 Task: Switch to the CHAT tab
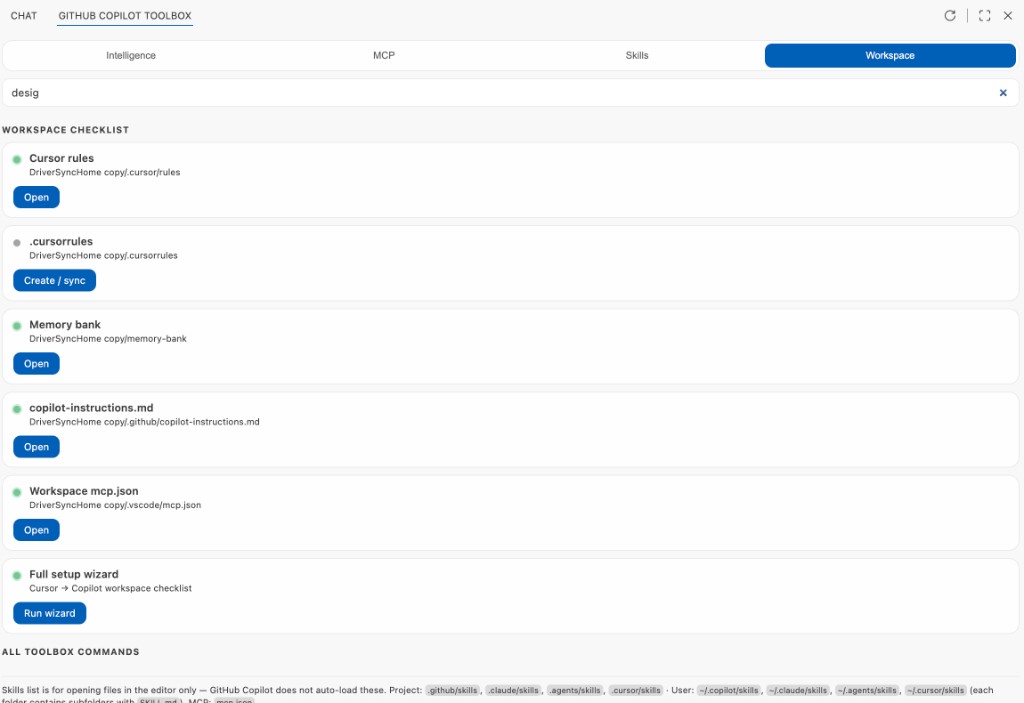pos(23,15)
